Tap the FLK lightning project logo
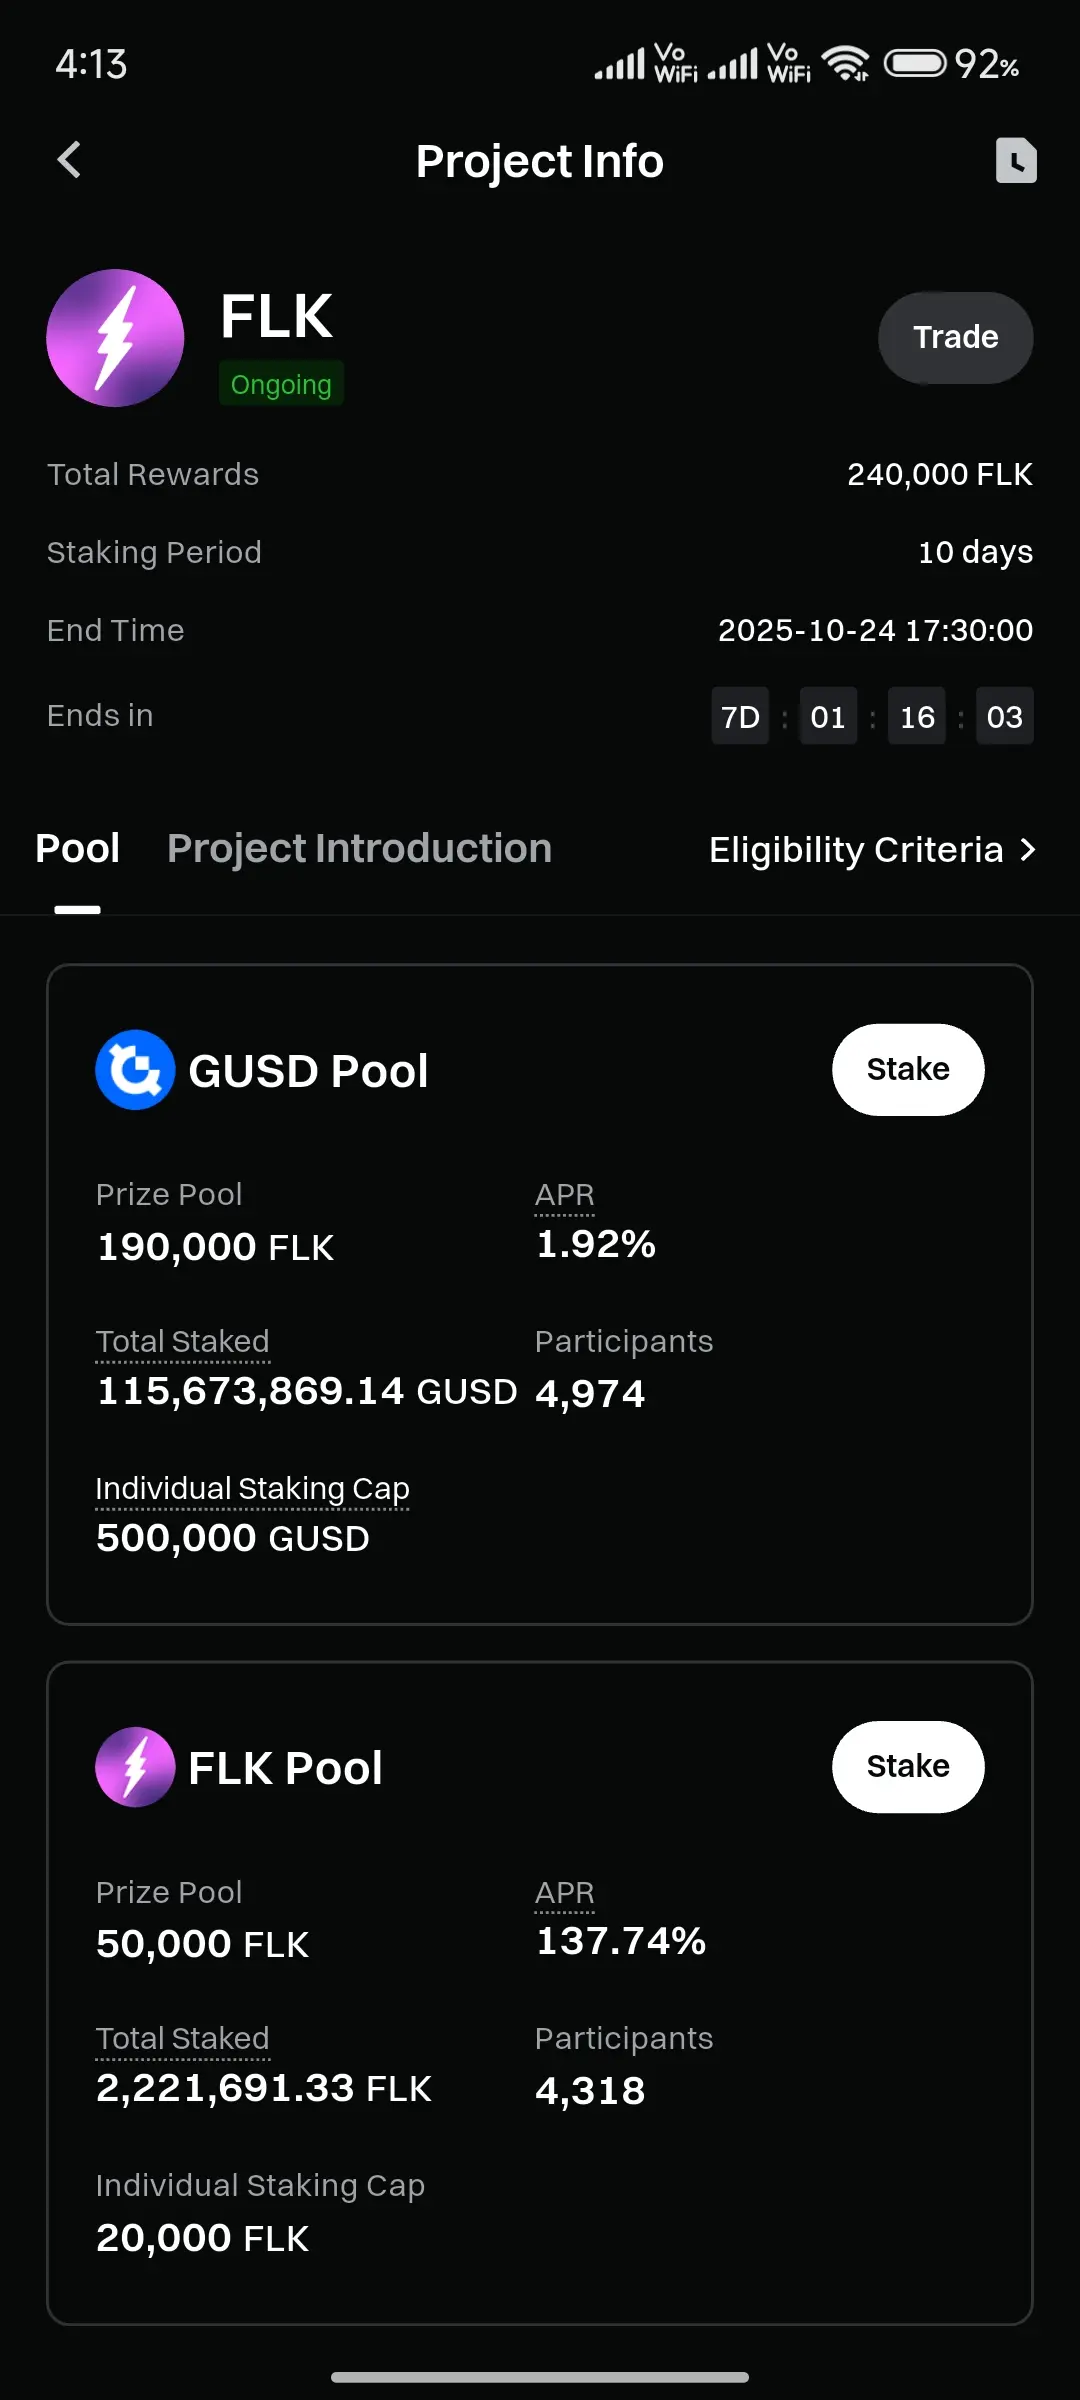Image resolution: width=1080 pixels, height=2400 pixels. coord(115,338)
